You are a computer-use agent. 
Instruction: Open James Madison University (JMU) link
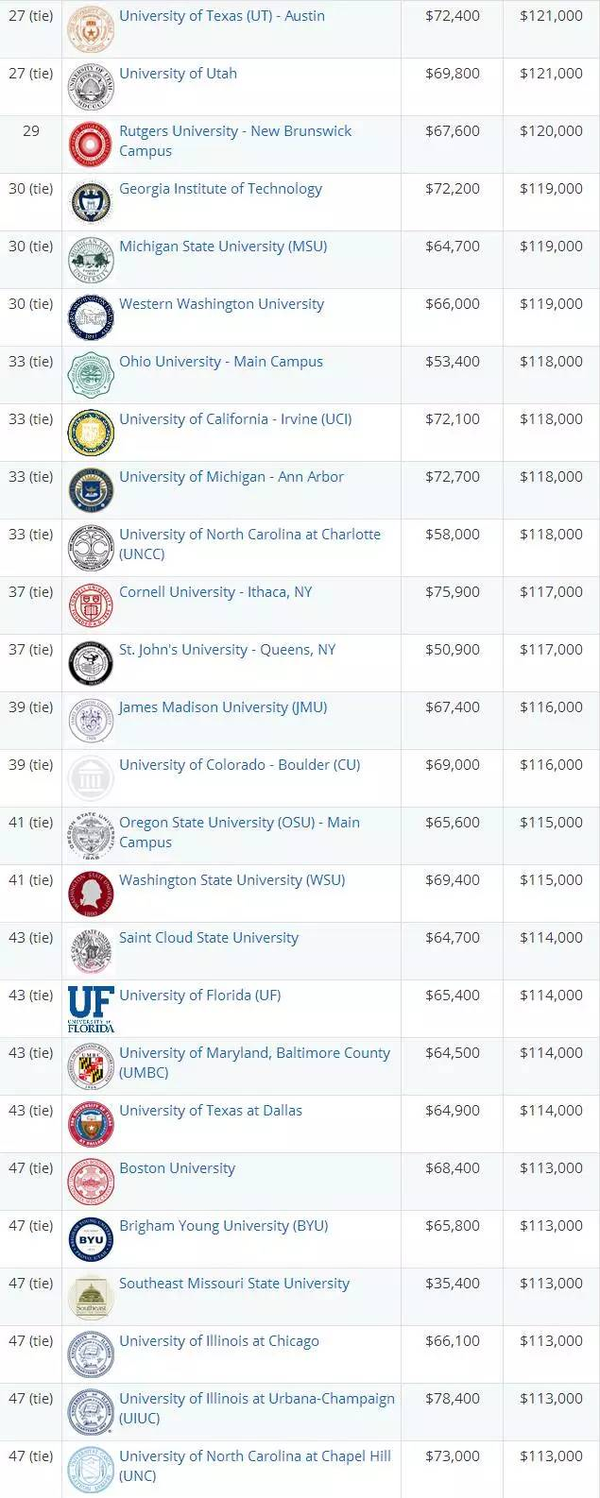tap(223, 707)
